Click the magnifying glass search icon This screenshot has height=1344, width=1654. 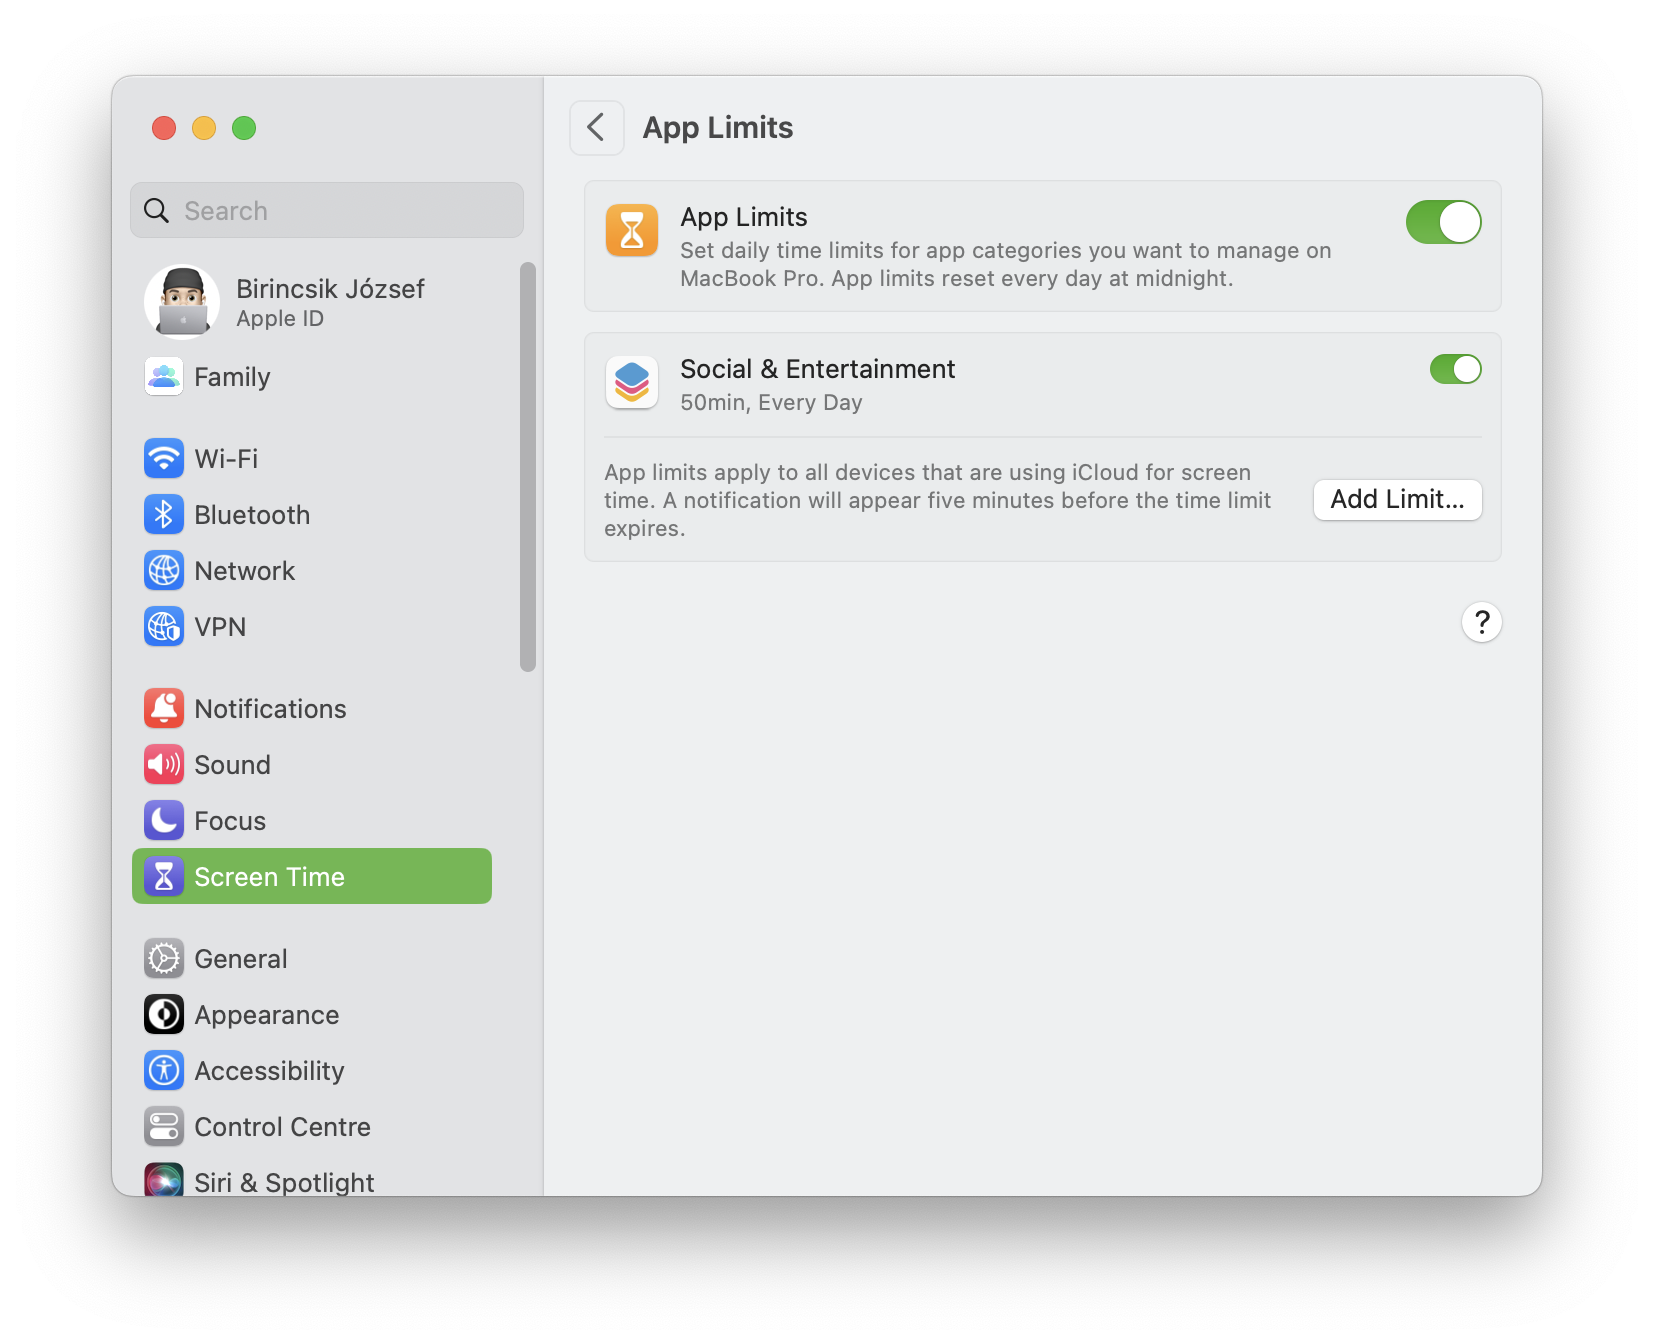pos(157,211)
